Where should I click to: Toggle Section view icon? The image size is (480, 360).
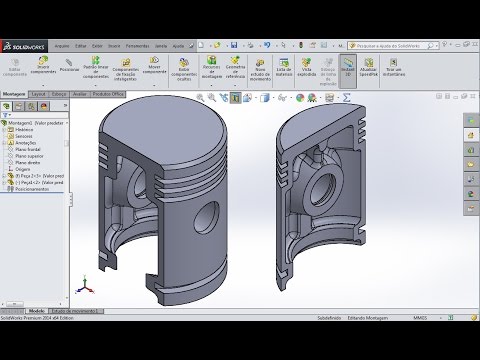pyautogui.click(x=235, y=97)
